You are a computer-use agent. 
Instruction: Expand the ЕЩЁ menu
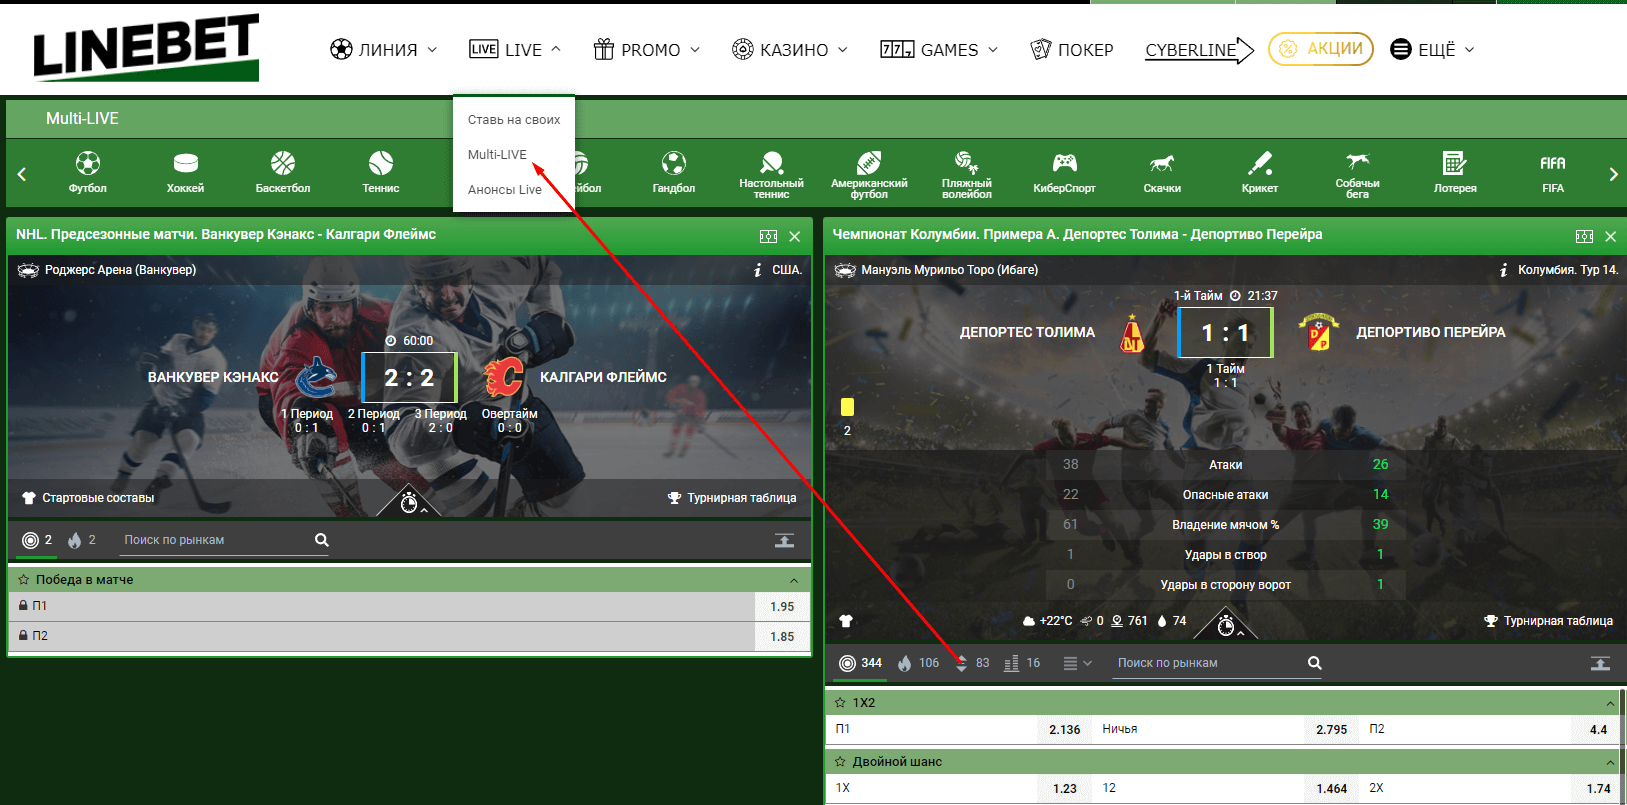[1432, 49]
